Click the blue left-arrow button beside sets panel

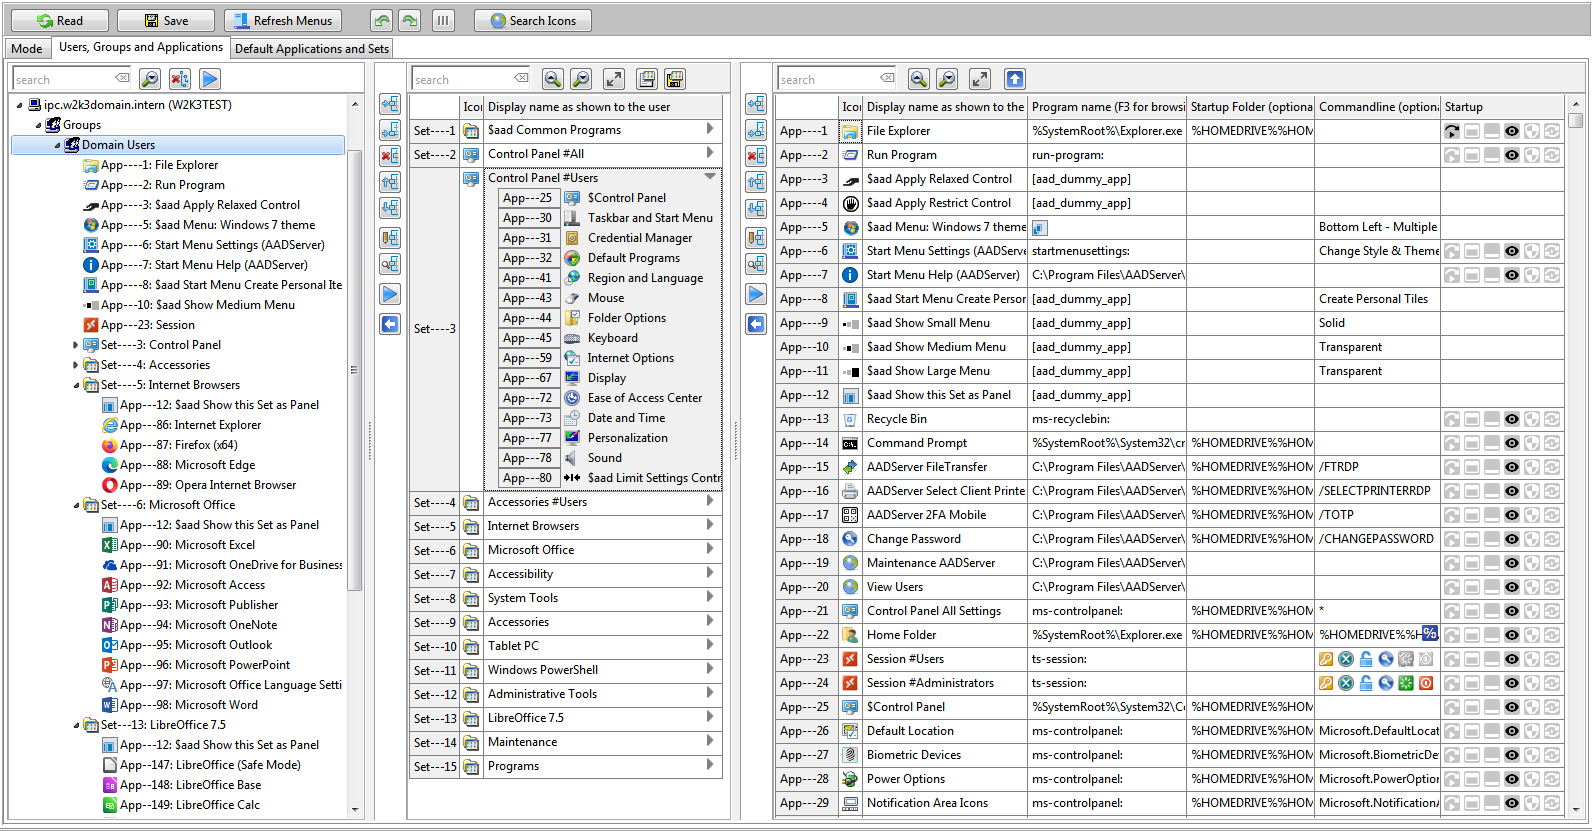point(390,324)
